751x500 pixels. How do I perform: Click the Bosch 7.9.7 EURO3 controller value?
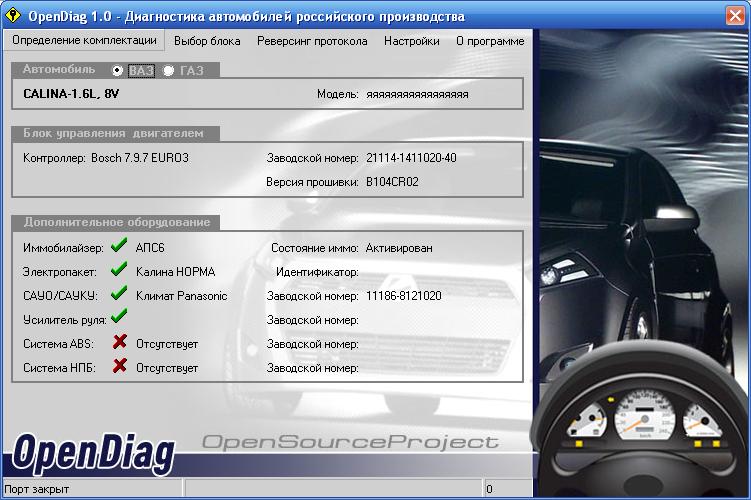[140, 158]
